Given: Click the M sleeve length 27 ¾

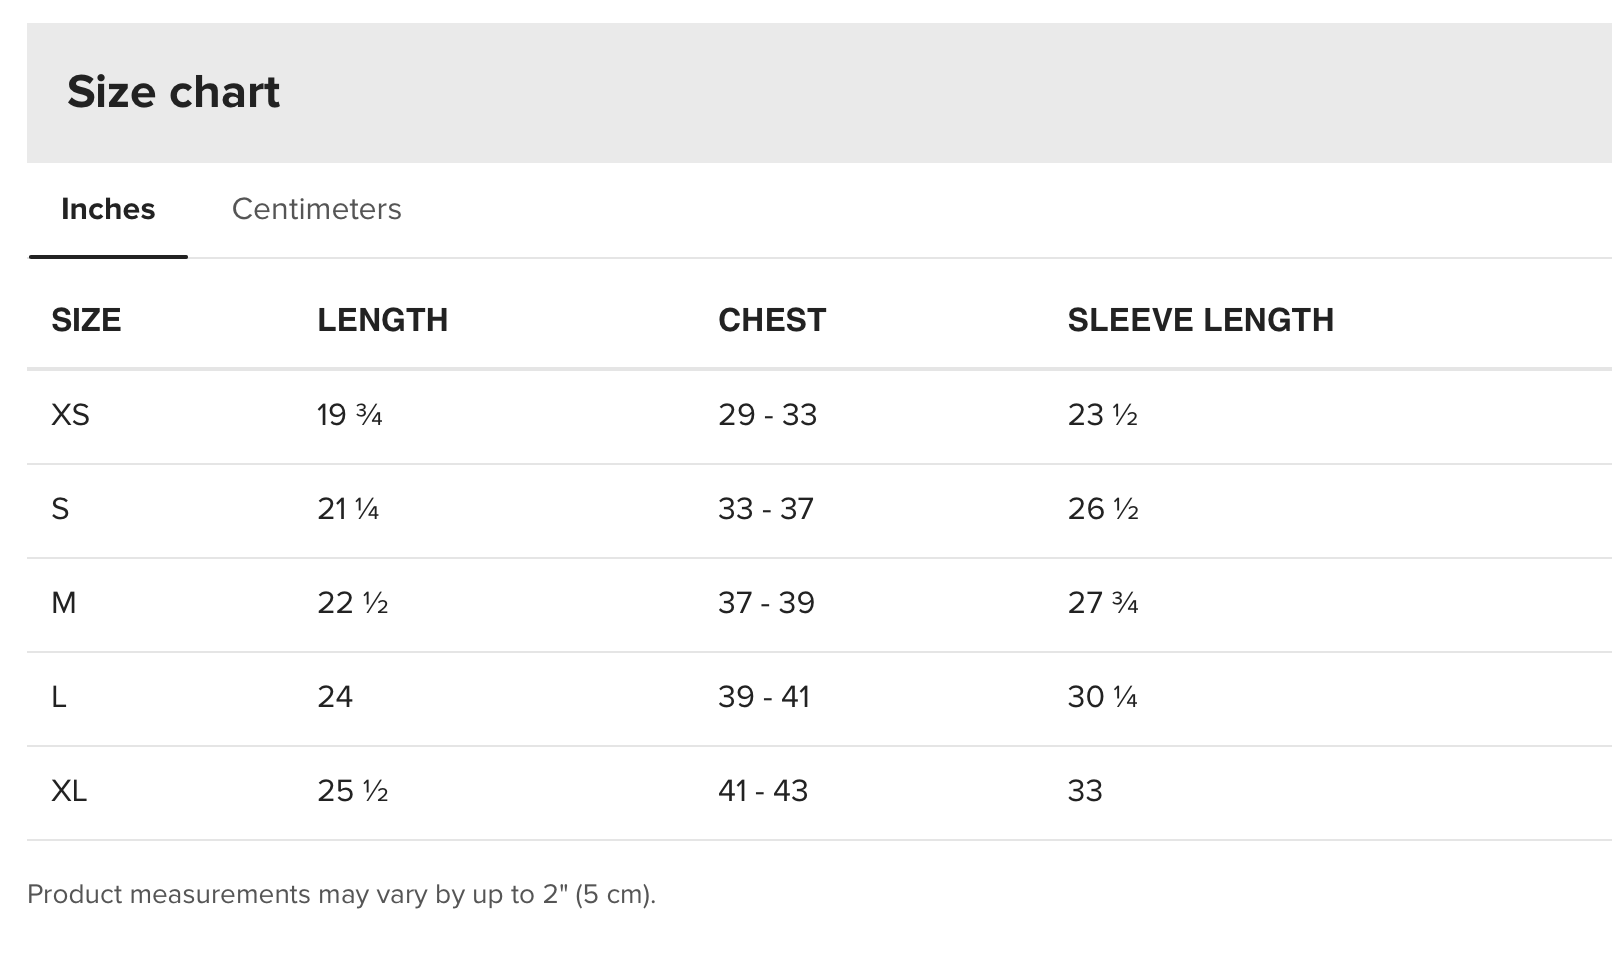Looking at the screenshot, I should 1103,603.
